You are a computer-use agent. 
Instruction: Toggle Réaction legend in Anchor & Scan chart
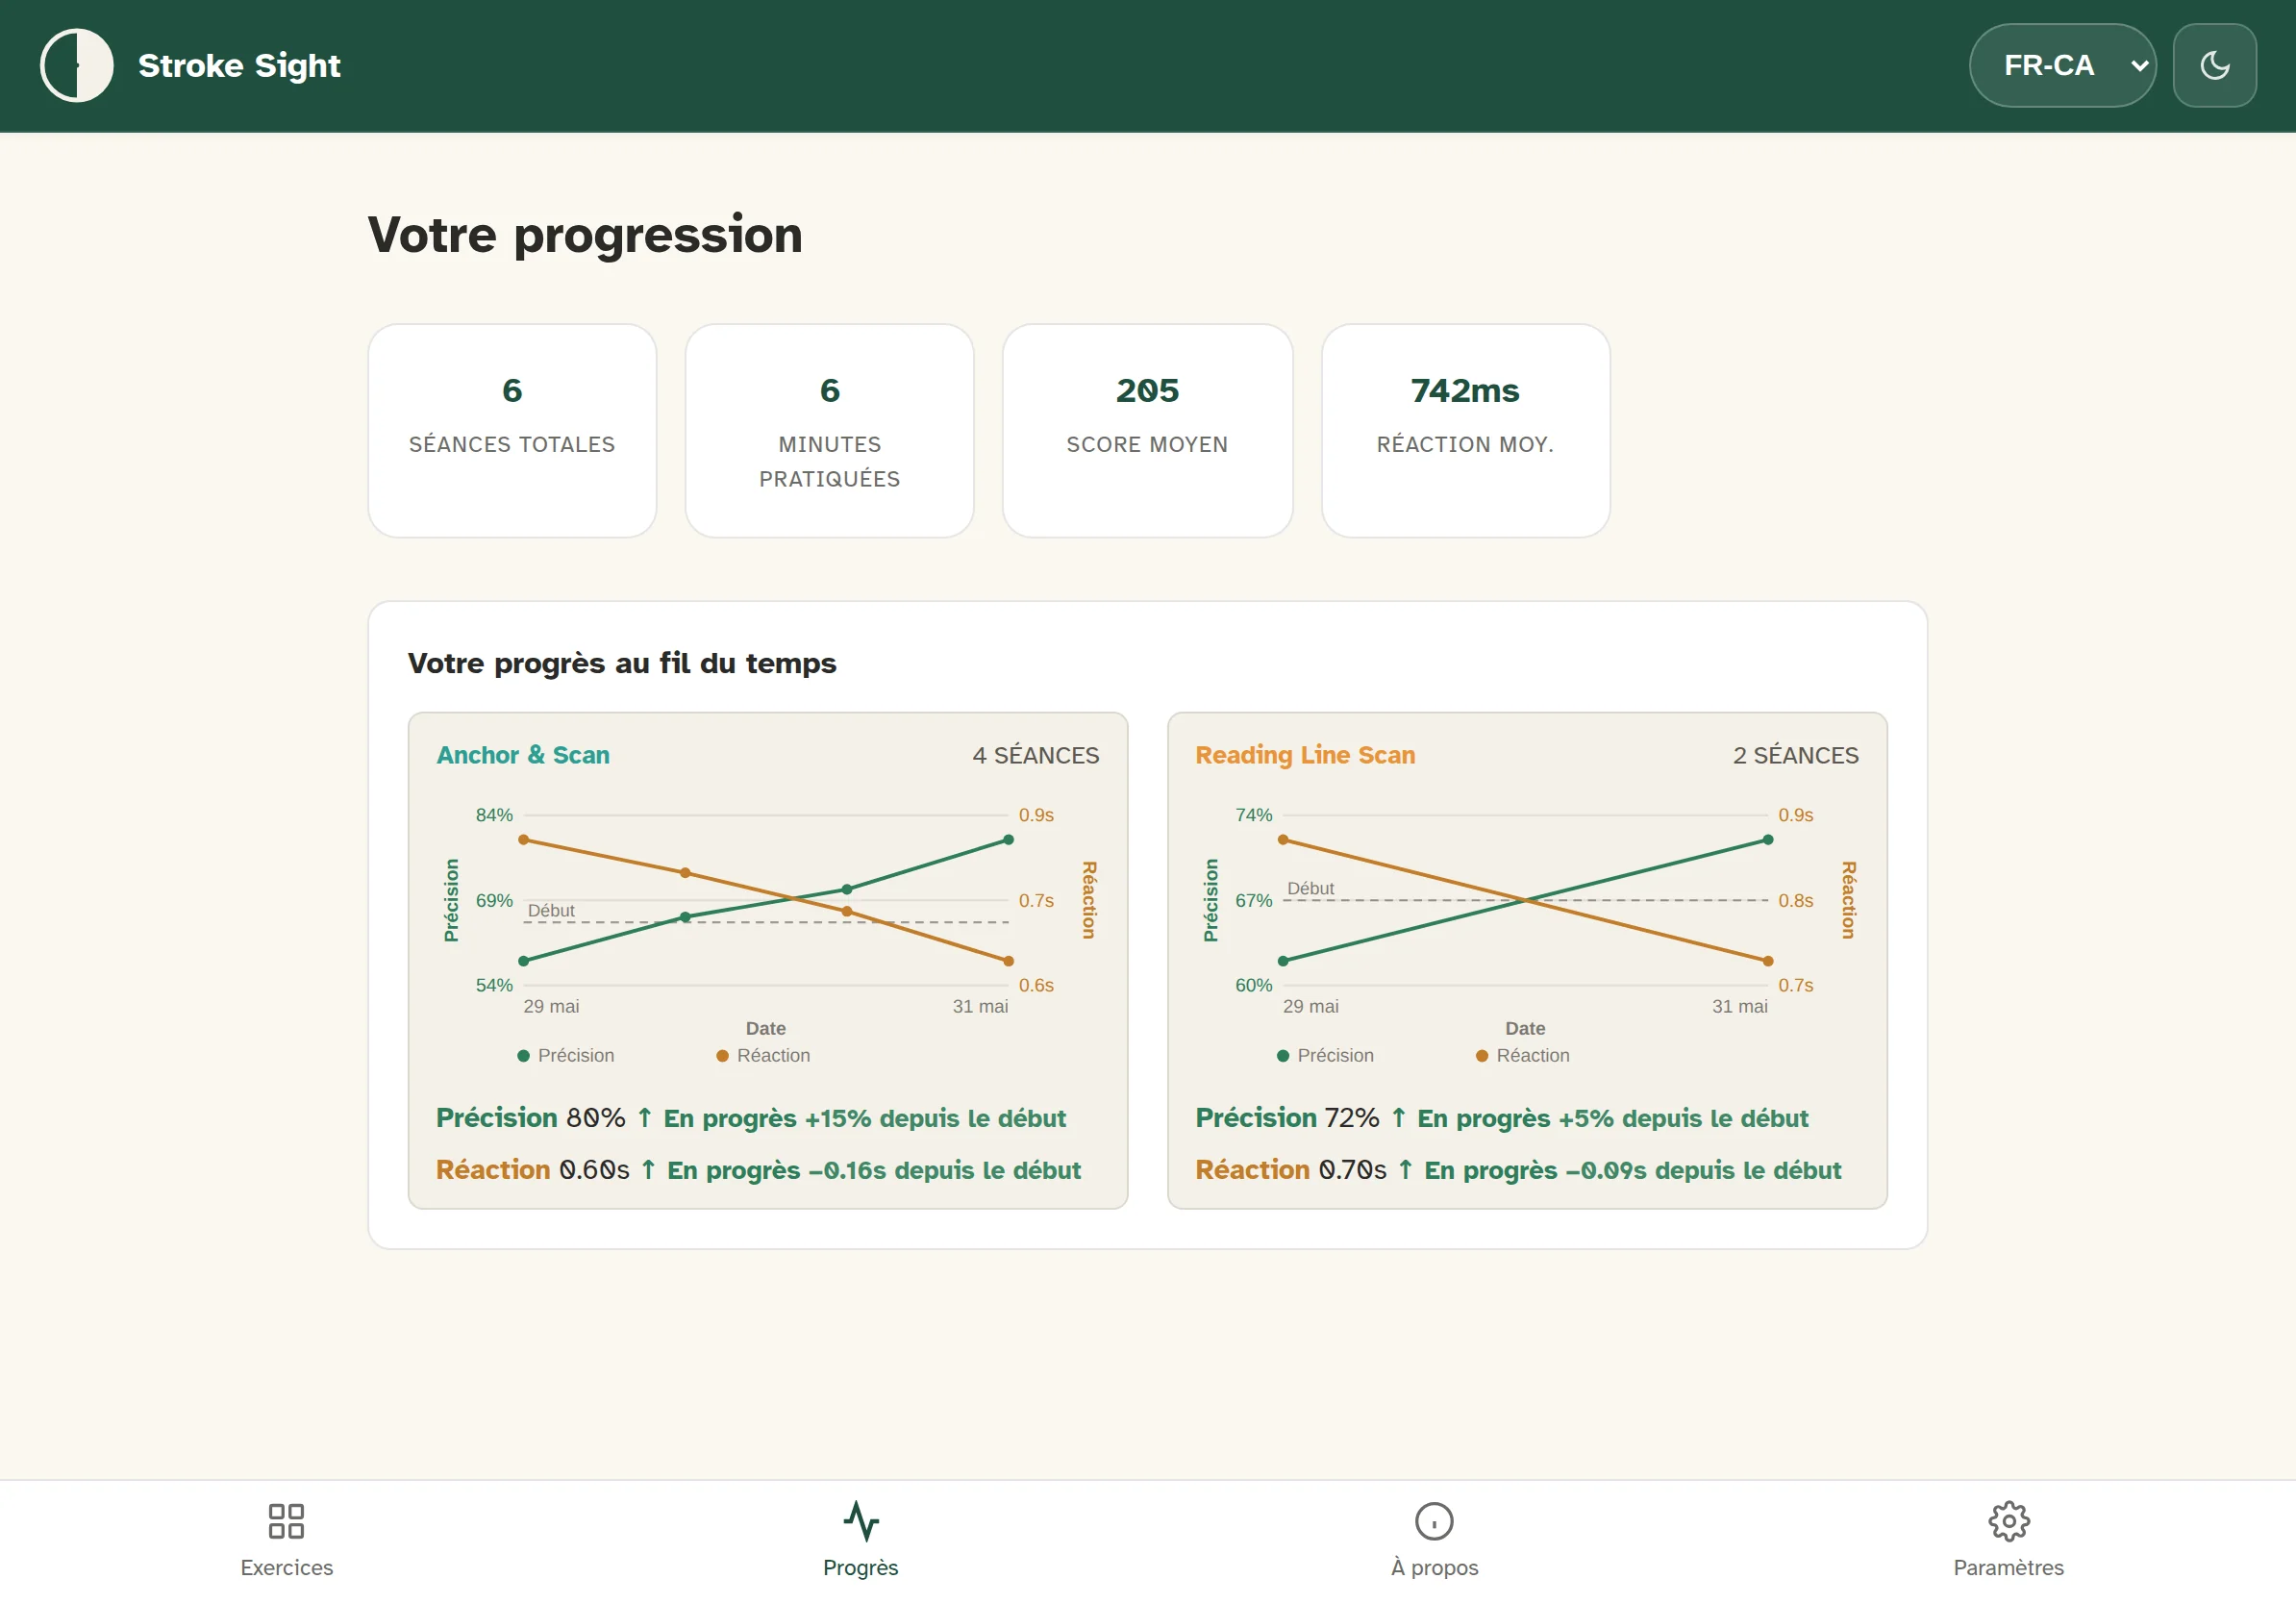coord(763,1055)
